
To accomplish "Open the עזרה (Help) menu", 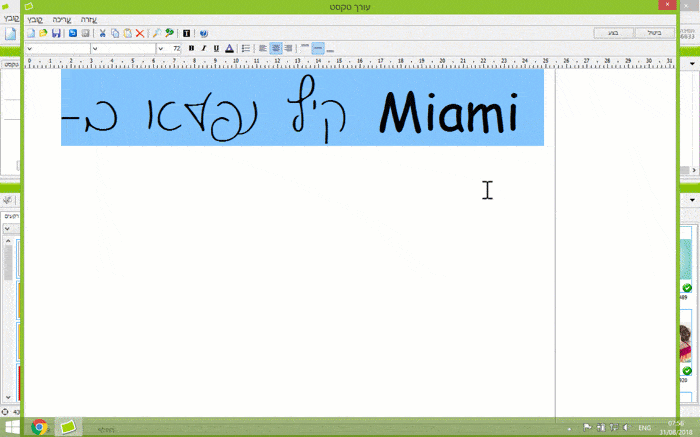I will click(x=87, y=19).
